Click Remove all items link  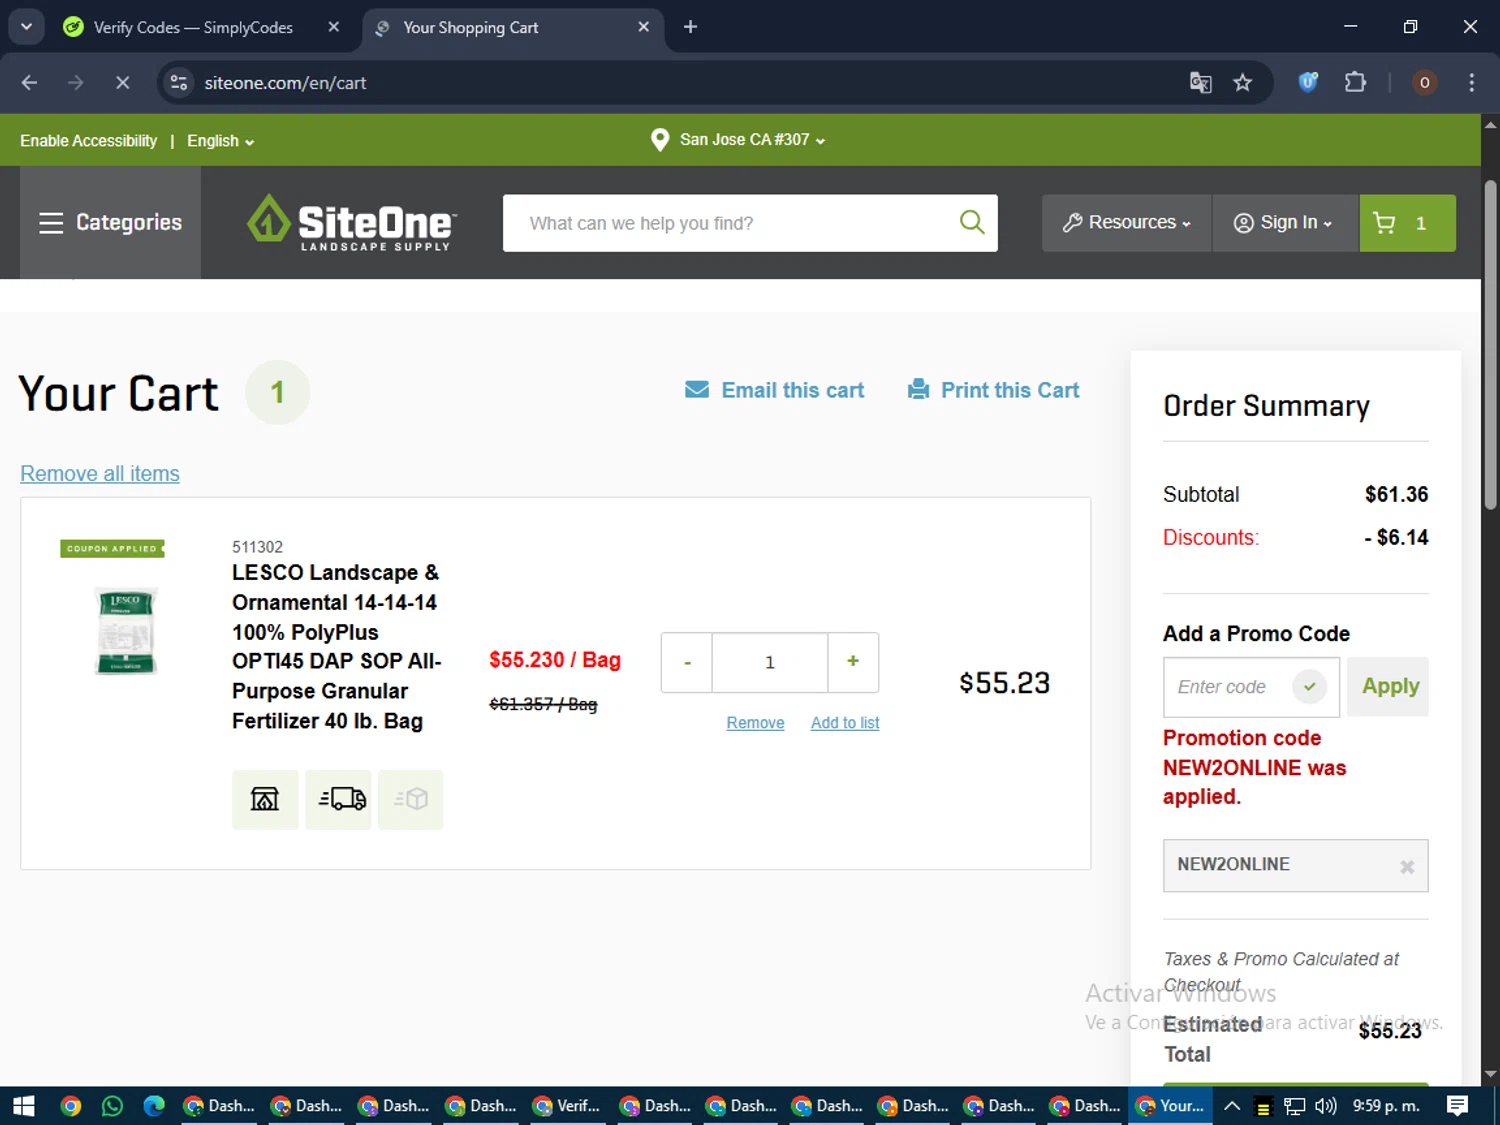100,474
